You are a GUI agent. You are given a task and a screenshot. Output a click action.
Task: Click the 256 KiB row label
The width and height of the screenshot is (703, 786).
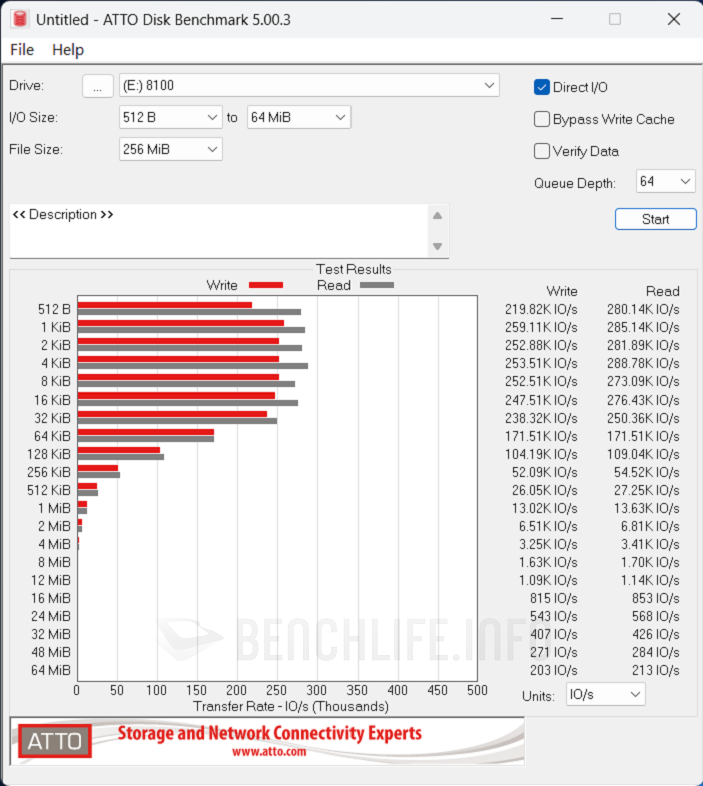[x=49, y=472]
